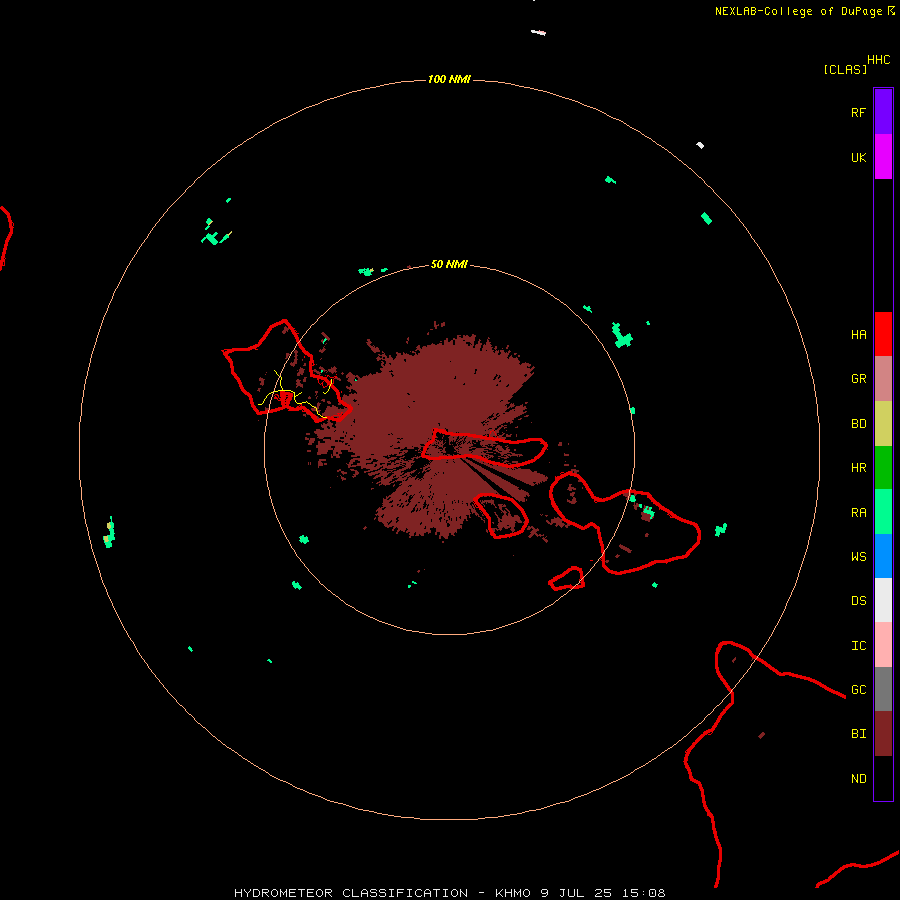Screen dimensions: 900x900
Task: Click the UK magenta legend swatch
Action: (883, 157)
